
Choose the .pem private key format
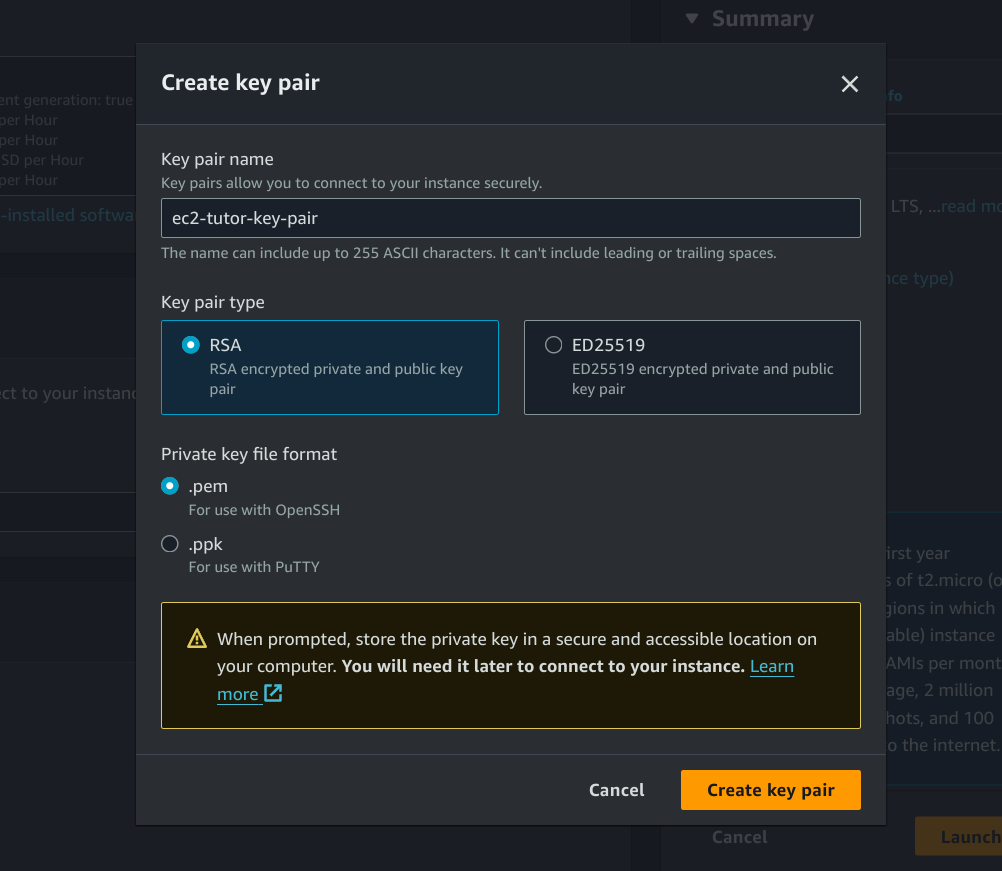click(170, 486)
